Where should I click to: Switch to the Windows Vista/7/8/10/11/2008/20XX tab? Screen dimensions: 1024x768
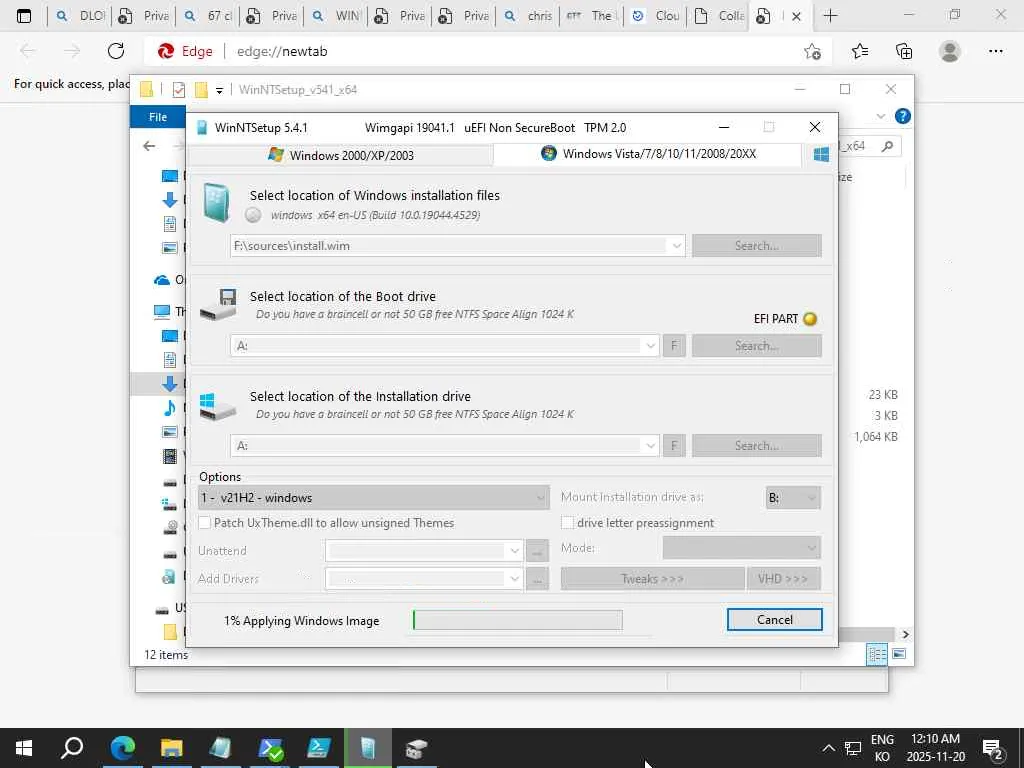(x=648, y=153)
